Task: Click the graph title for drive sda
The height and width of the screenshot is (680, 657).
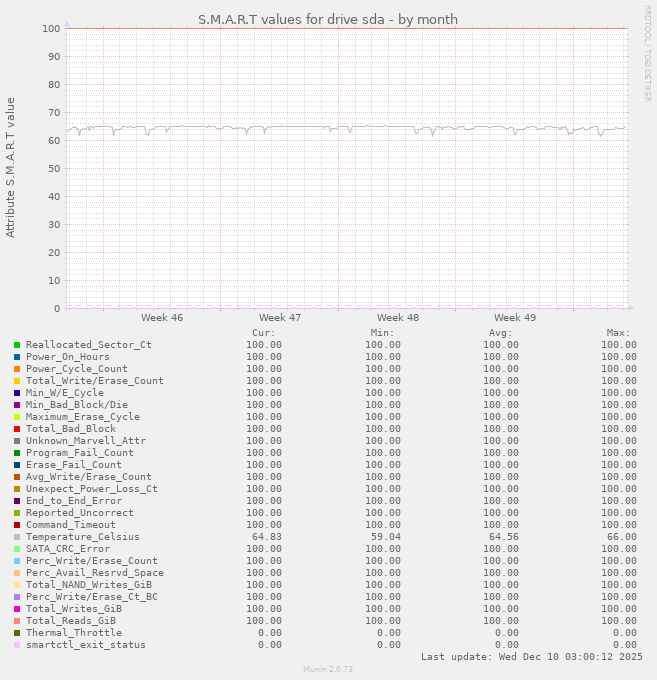Action: [328, 19]
